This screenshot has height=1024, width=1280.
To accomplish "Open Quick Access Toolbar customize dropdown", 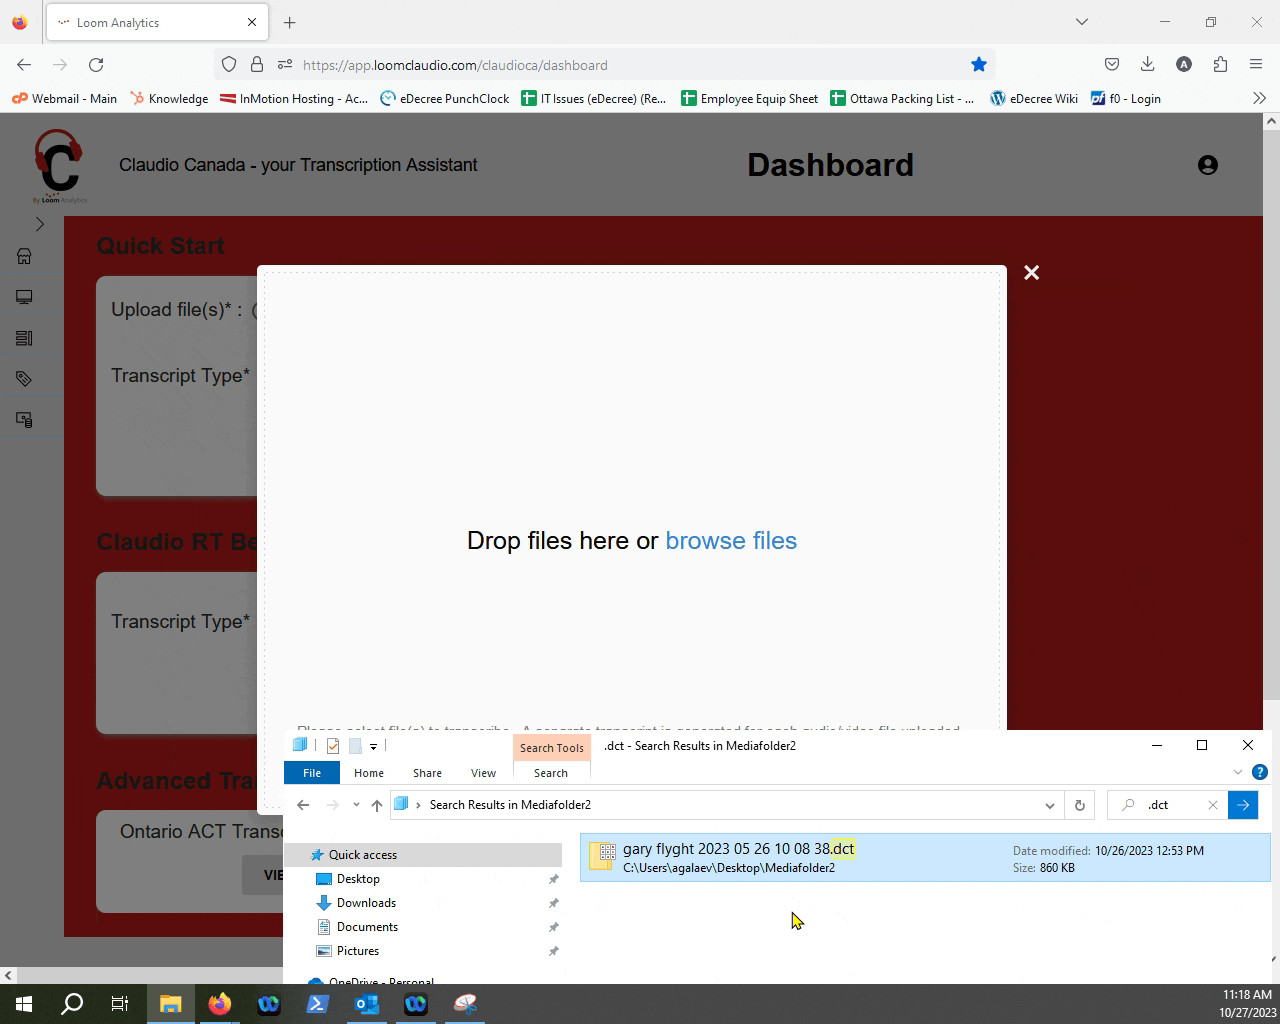I will coord(373,746).
